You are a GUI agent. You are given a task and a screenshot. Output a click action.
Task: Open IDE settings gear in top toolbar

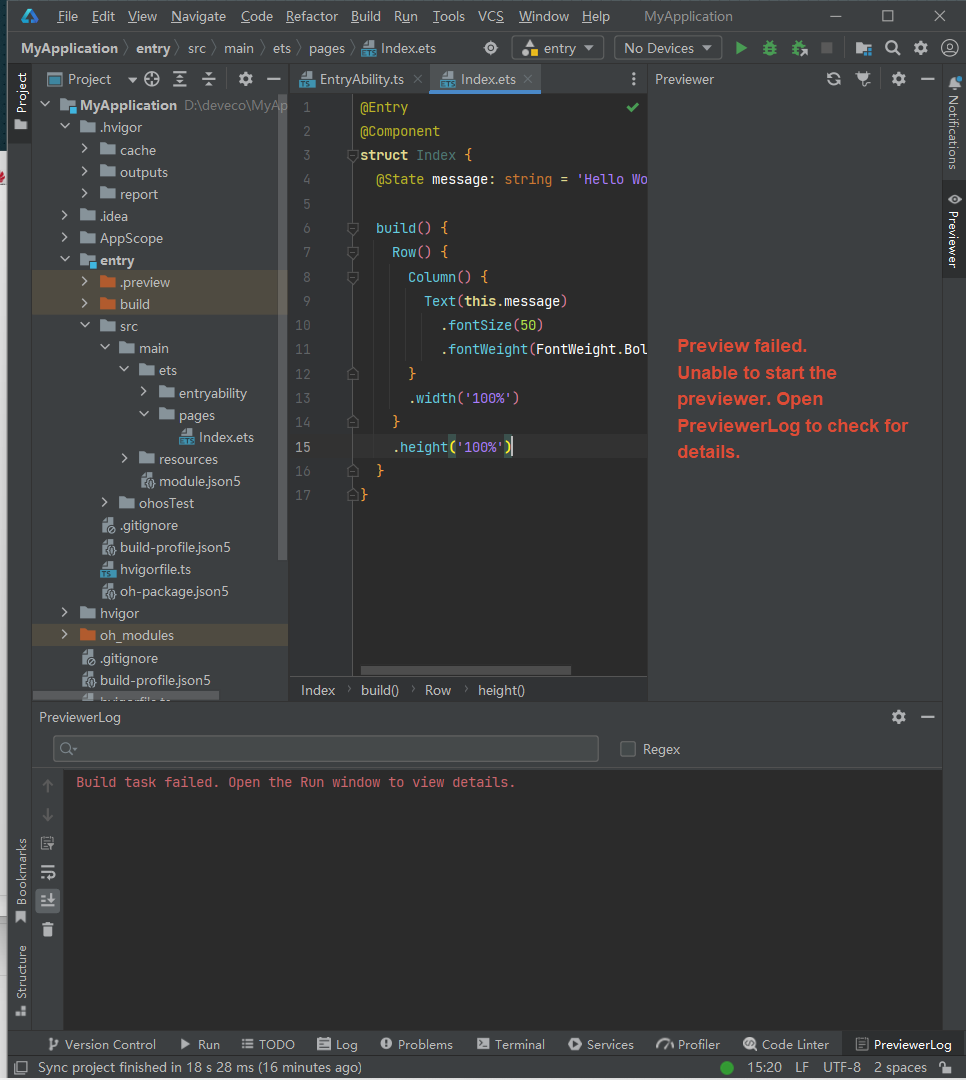(x=921, y=48)
